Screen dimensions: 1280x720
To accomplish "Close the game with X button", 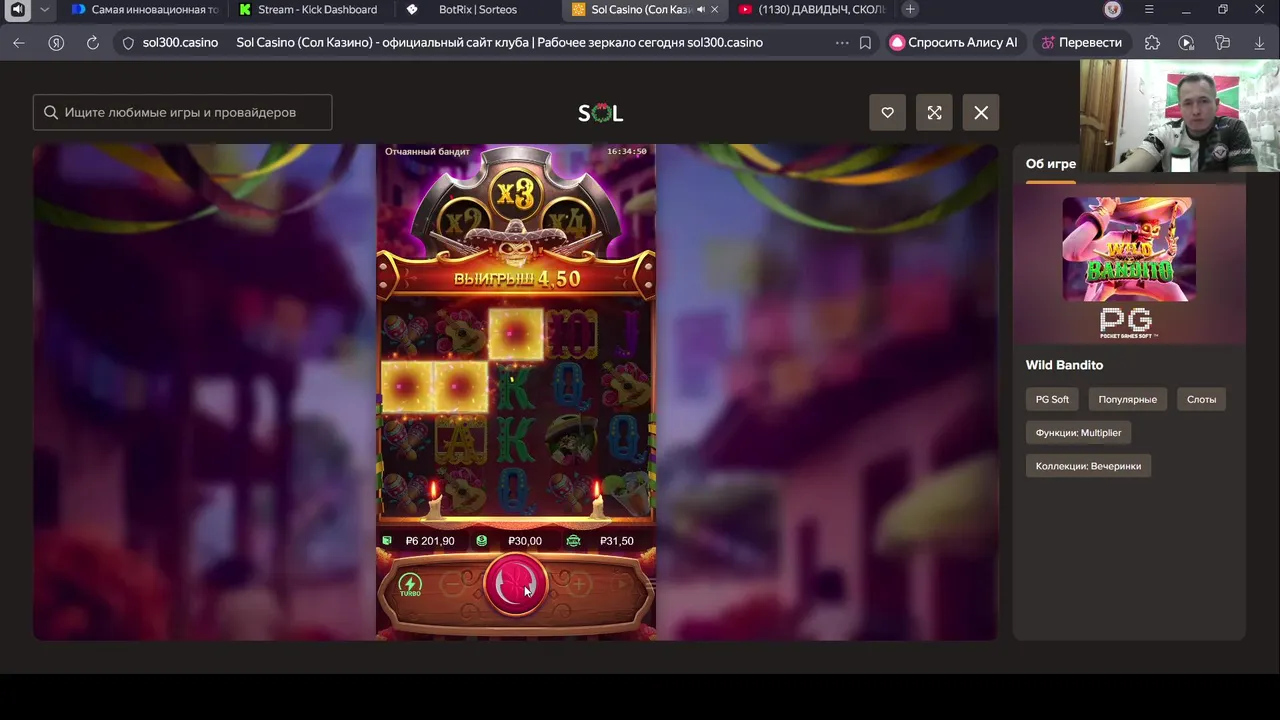I will (981, 113).
